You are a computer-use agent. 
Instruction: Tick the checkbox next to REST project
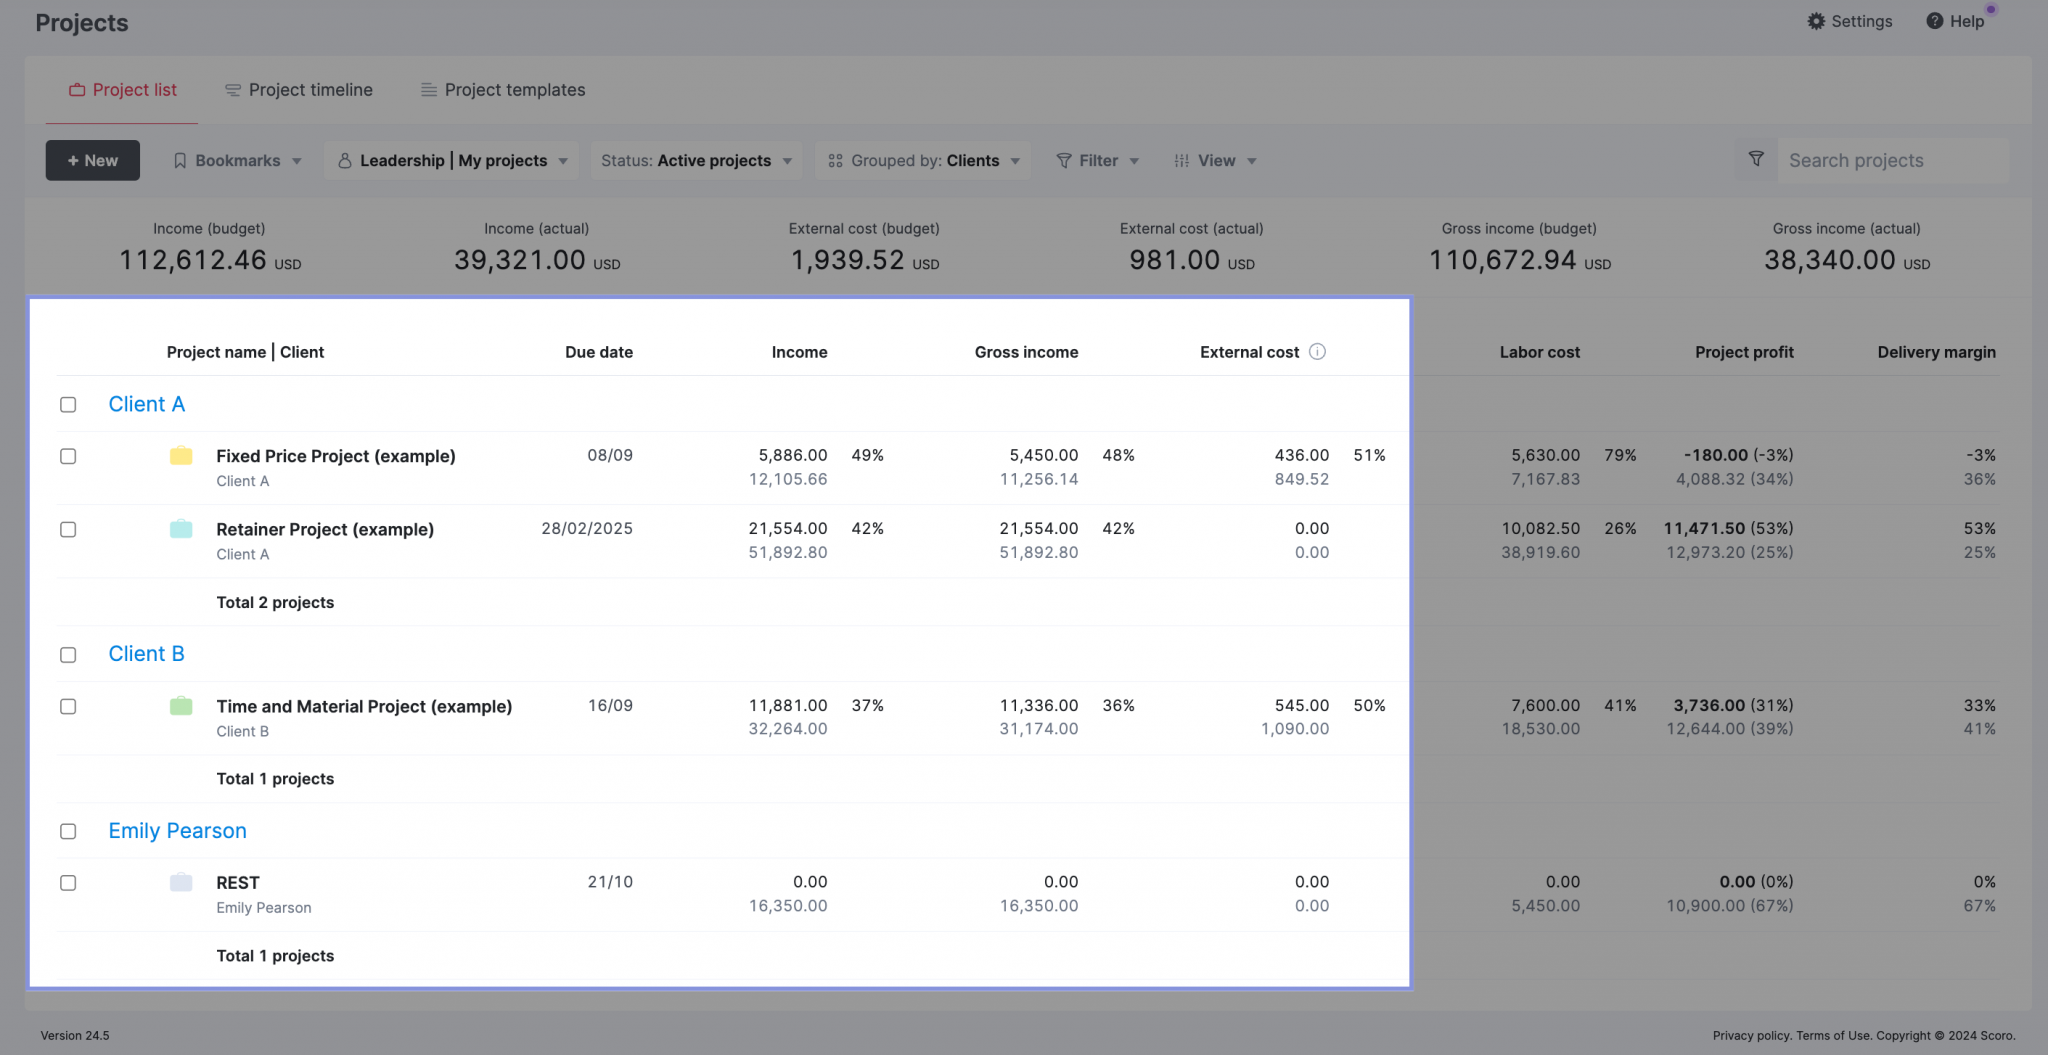coord(68,883)
